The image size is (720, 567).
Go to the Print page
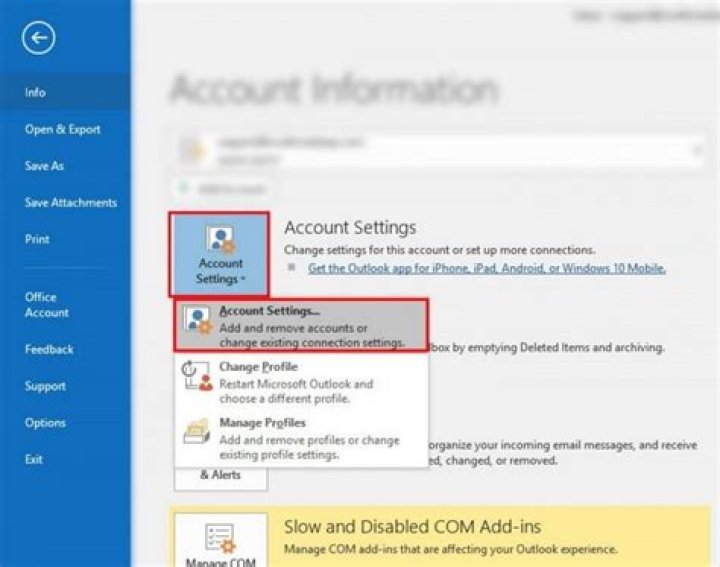[37, 239]
